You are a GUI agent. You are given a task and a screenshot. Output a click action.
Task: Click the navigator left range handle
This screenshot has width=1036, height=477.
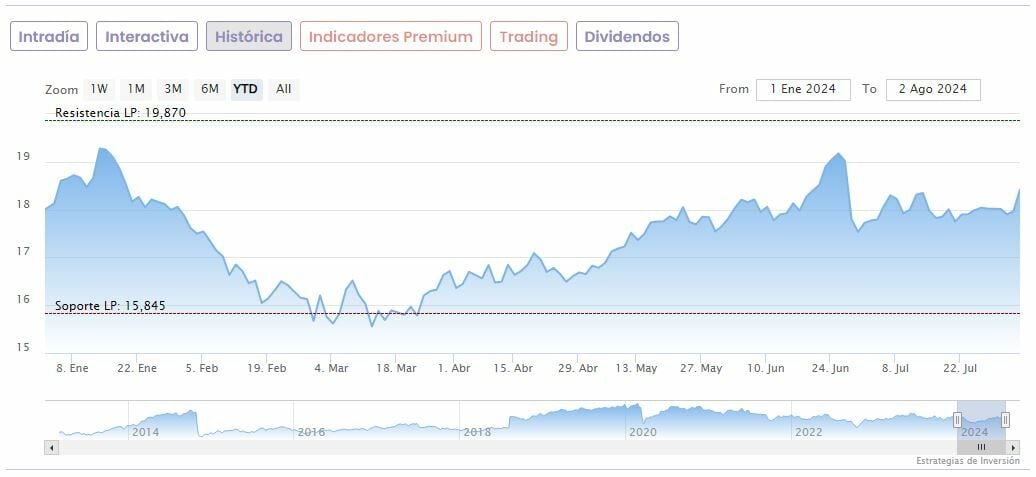click(x=957, y=420)
